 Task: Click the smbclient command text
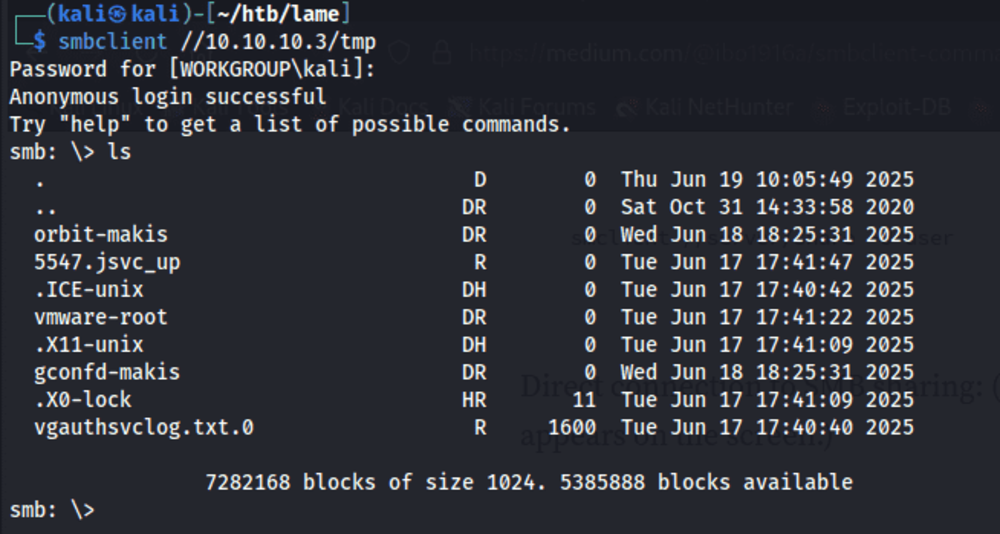click(113, 41)
